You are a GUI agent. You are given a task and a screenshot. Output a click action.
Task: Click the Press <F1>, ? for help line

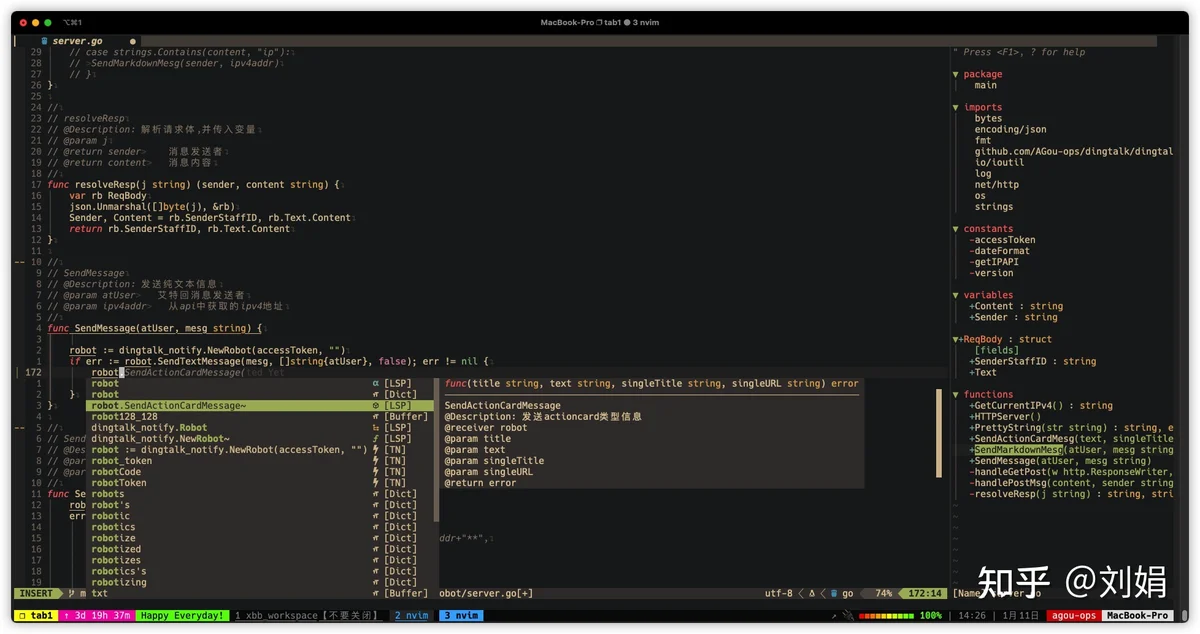coord(1021,52)
